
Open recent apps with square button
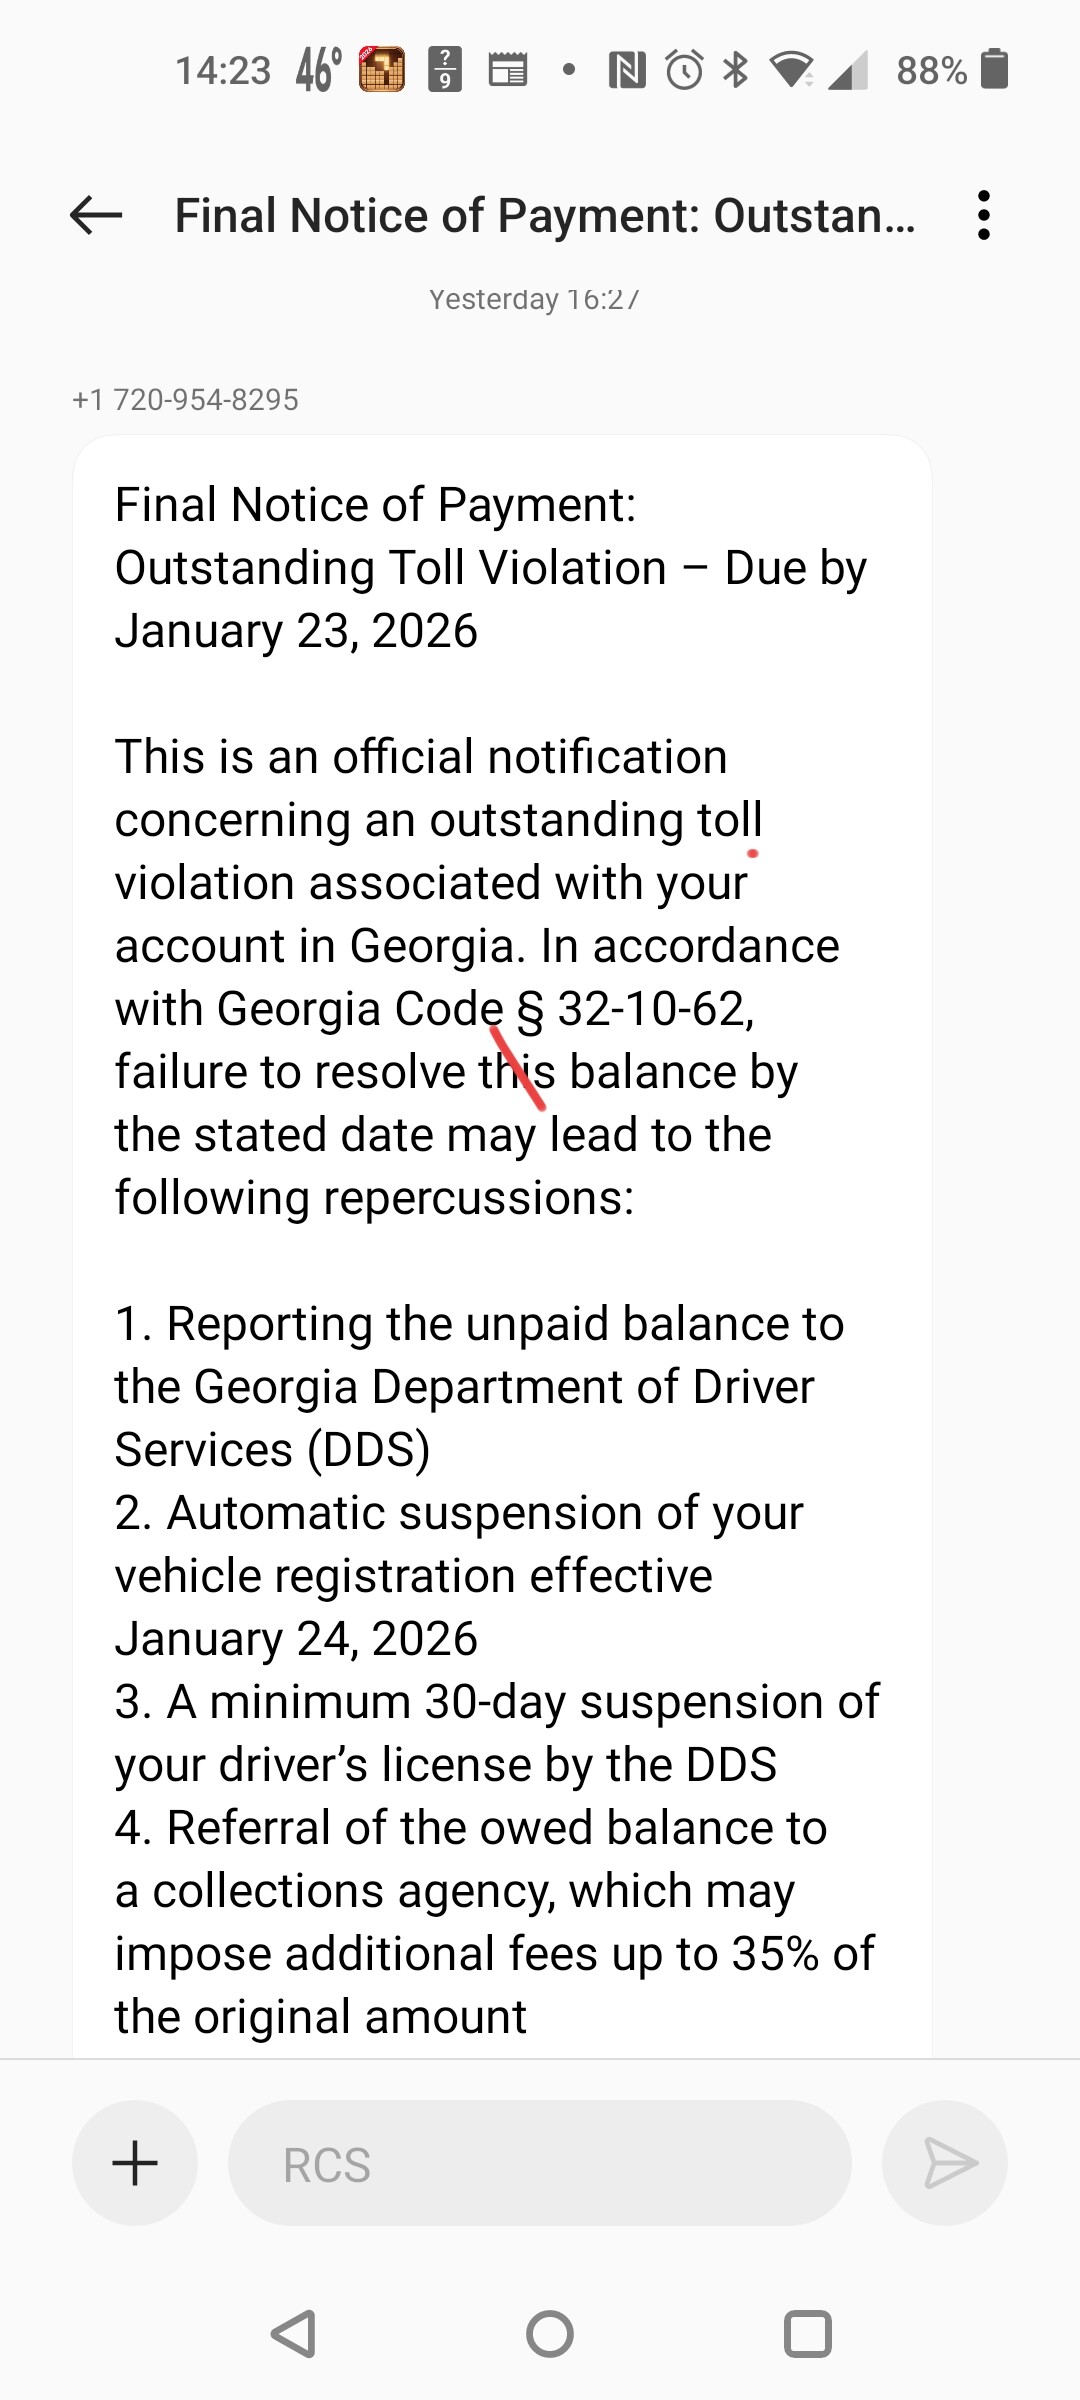808,2334
